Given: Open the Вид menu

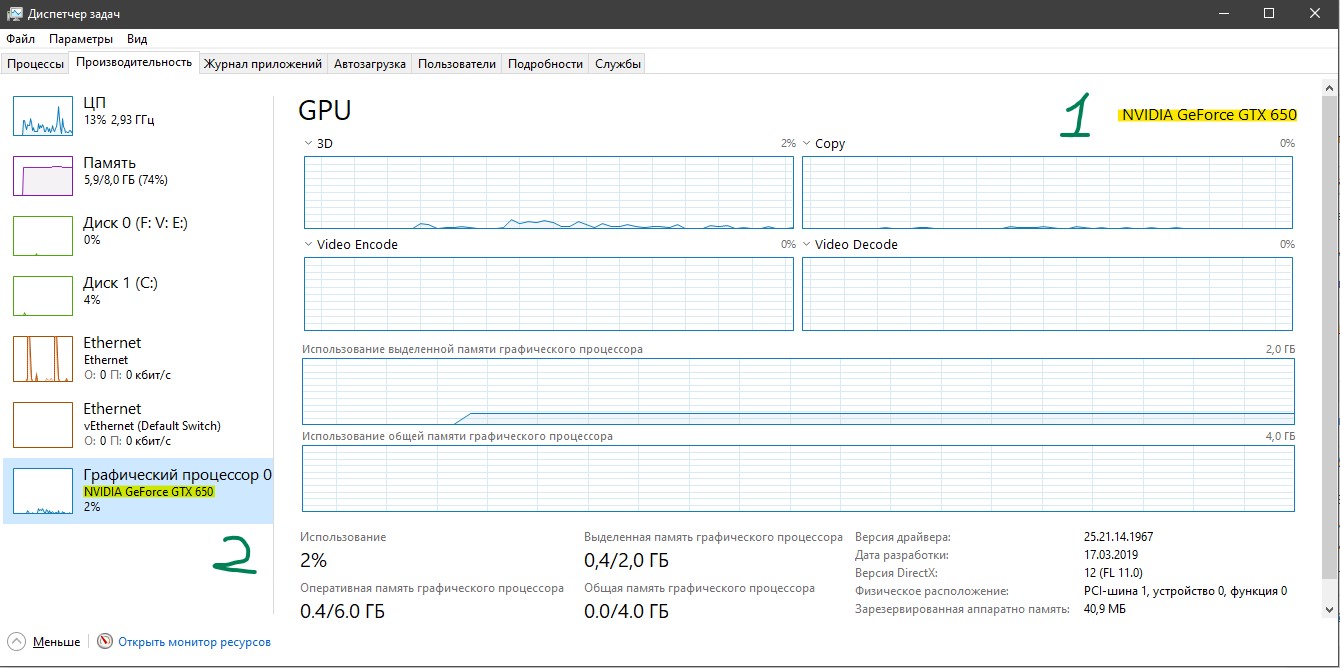Looking at the screenshot, I should (137, 39).
